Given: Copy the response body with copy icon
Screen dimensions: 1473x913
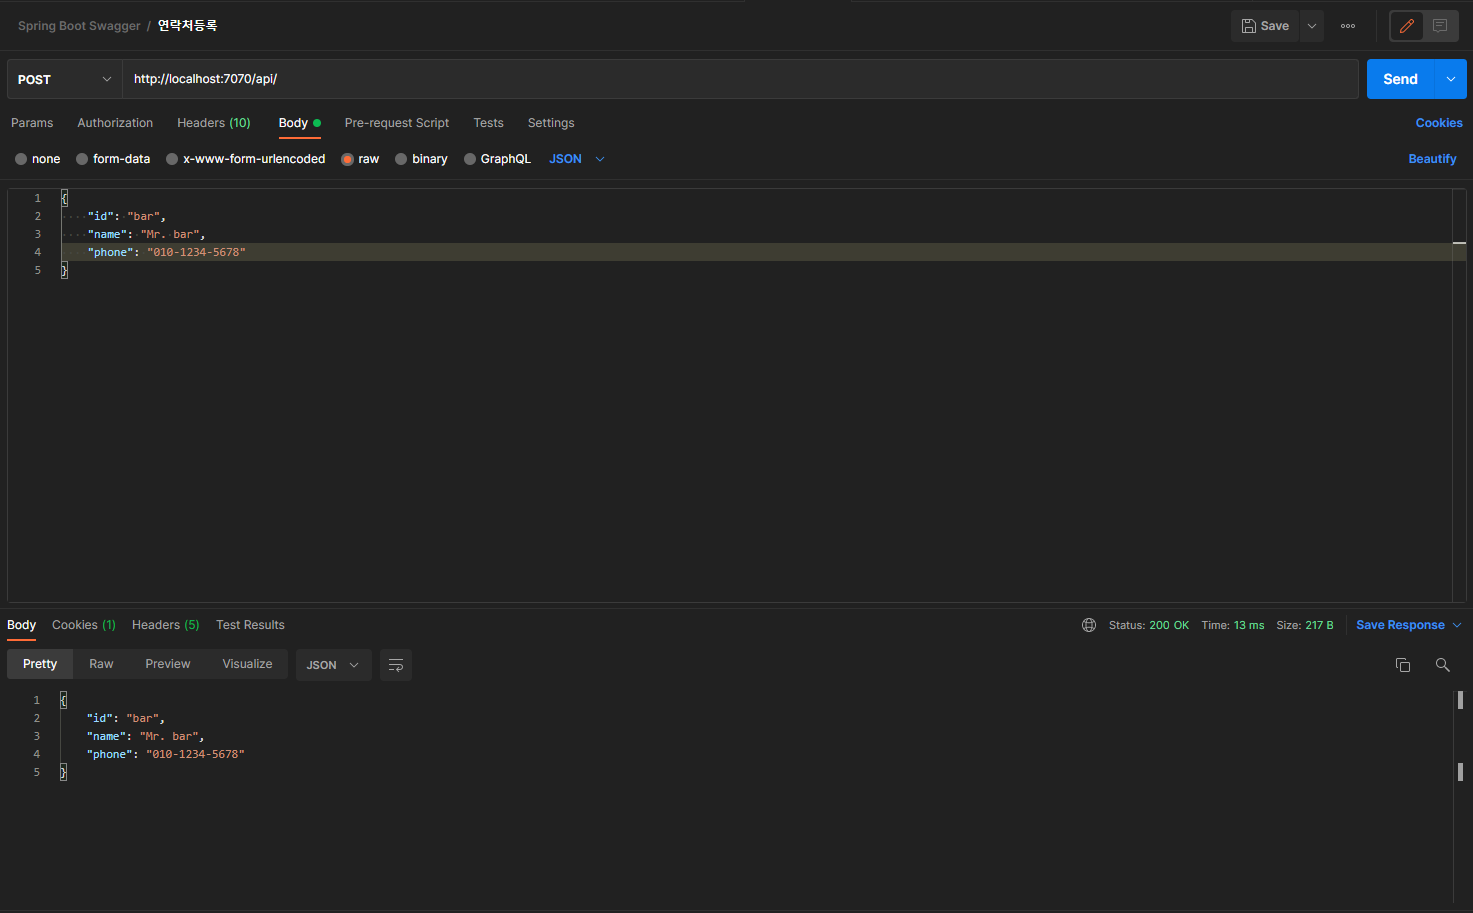Looking at the screenshot, I should tap(1403, 665).
